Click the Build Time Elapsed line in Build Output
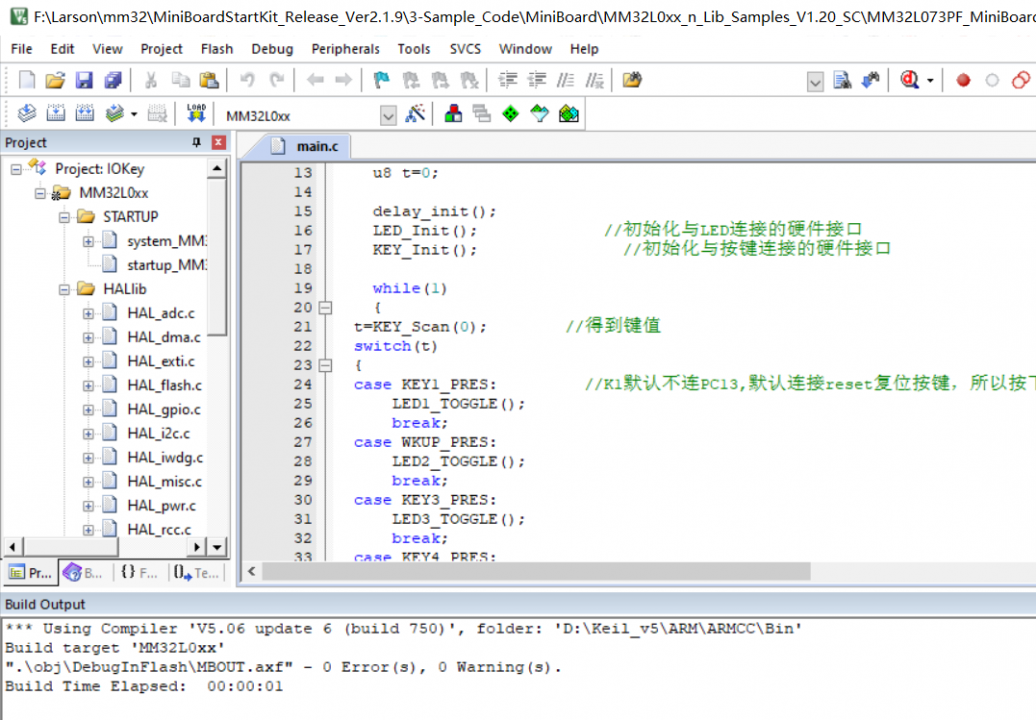The image size is (1036, 720). click(143, 687)
